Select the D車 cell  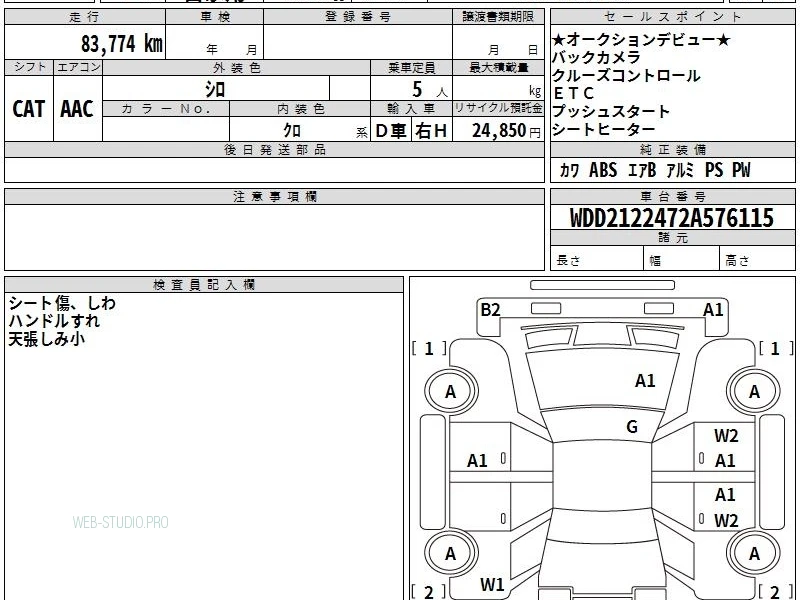tap(391, 131)
